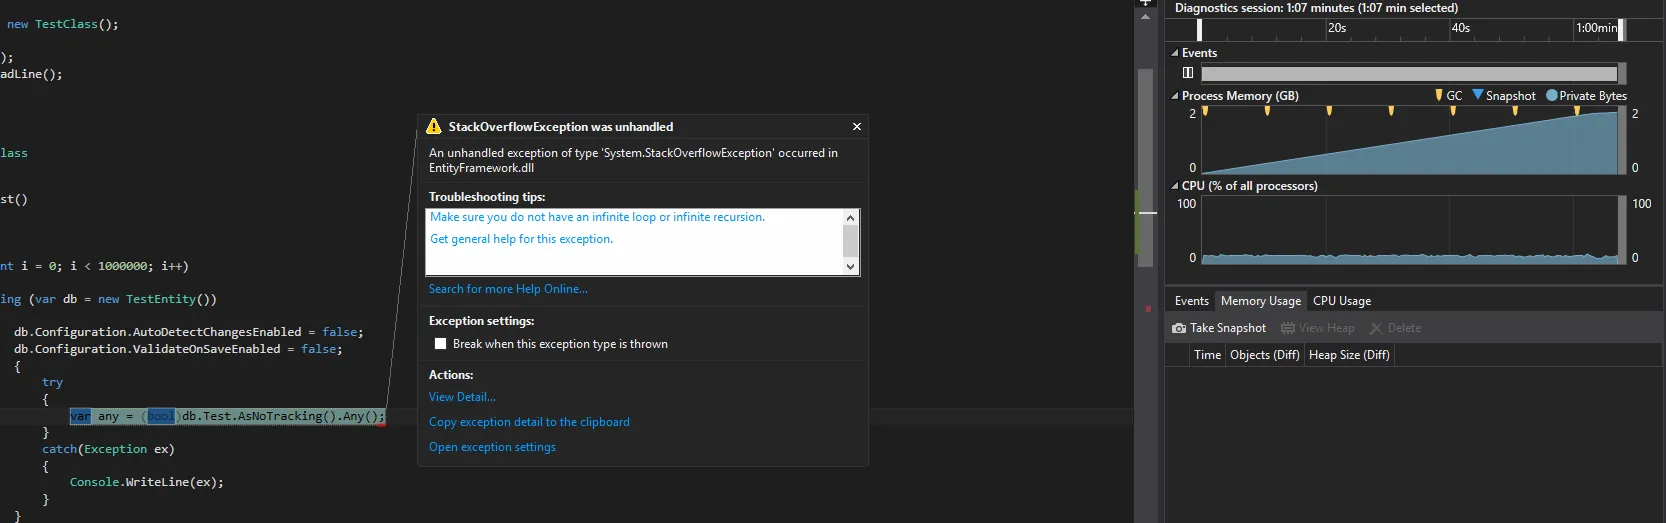Click the GC legend marker icon

click(x=1439, y=96)
